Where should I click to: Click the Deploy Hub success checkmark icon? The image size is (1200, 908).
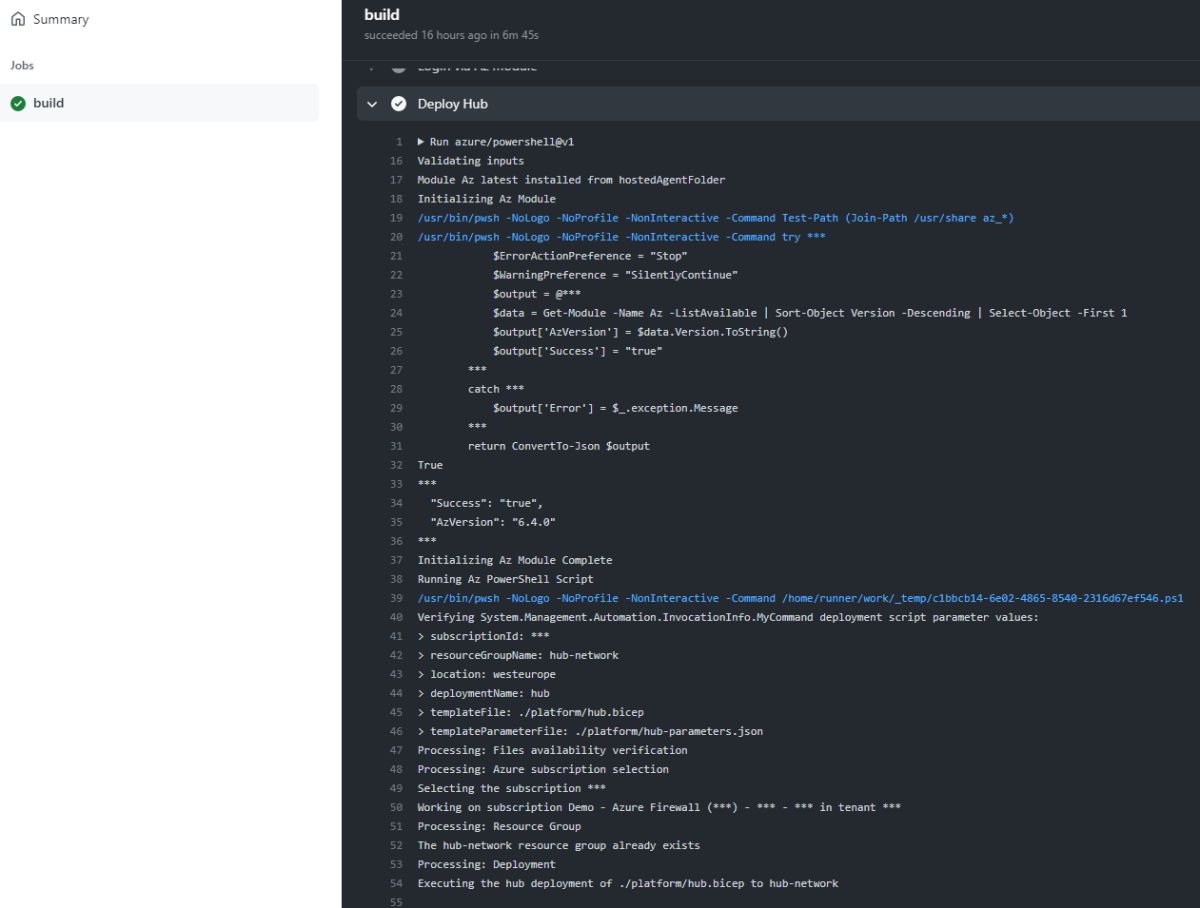pyautogui.click(x=399, y=104)
